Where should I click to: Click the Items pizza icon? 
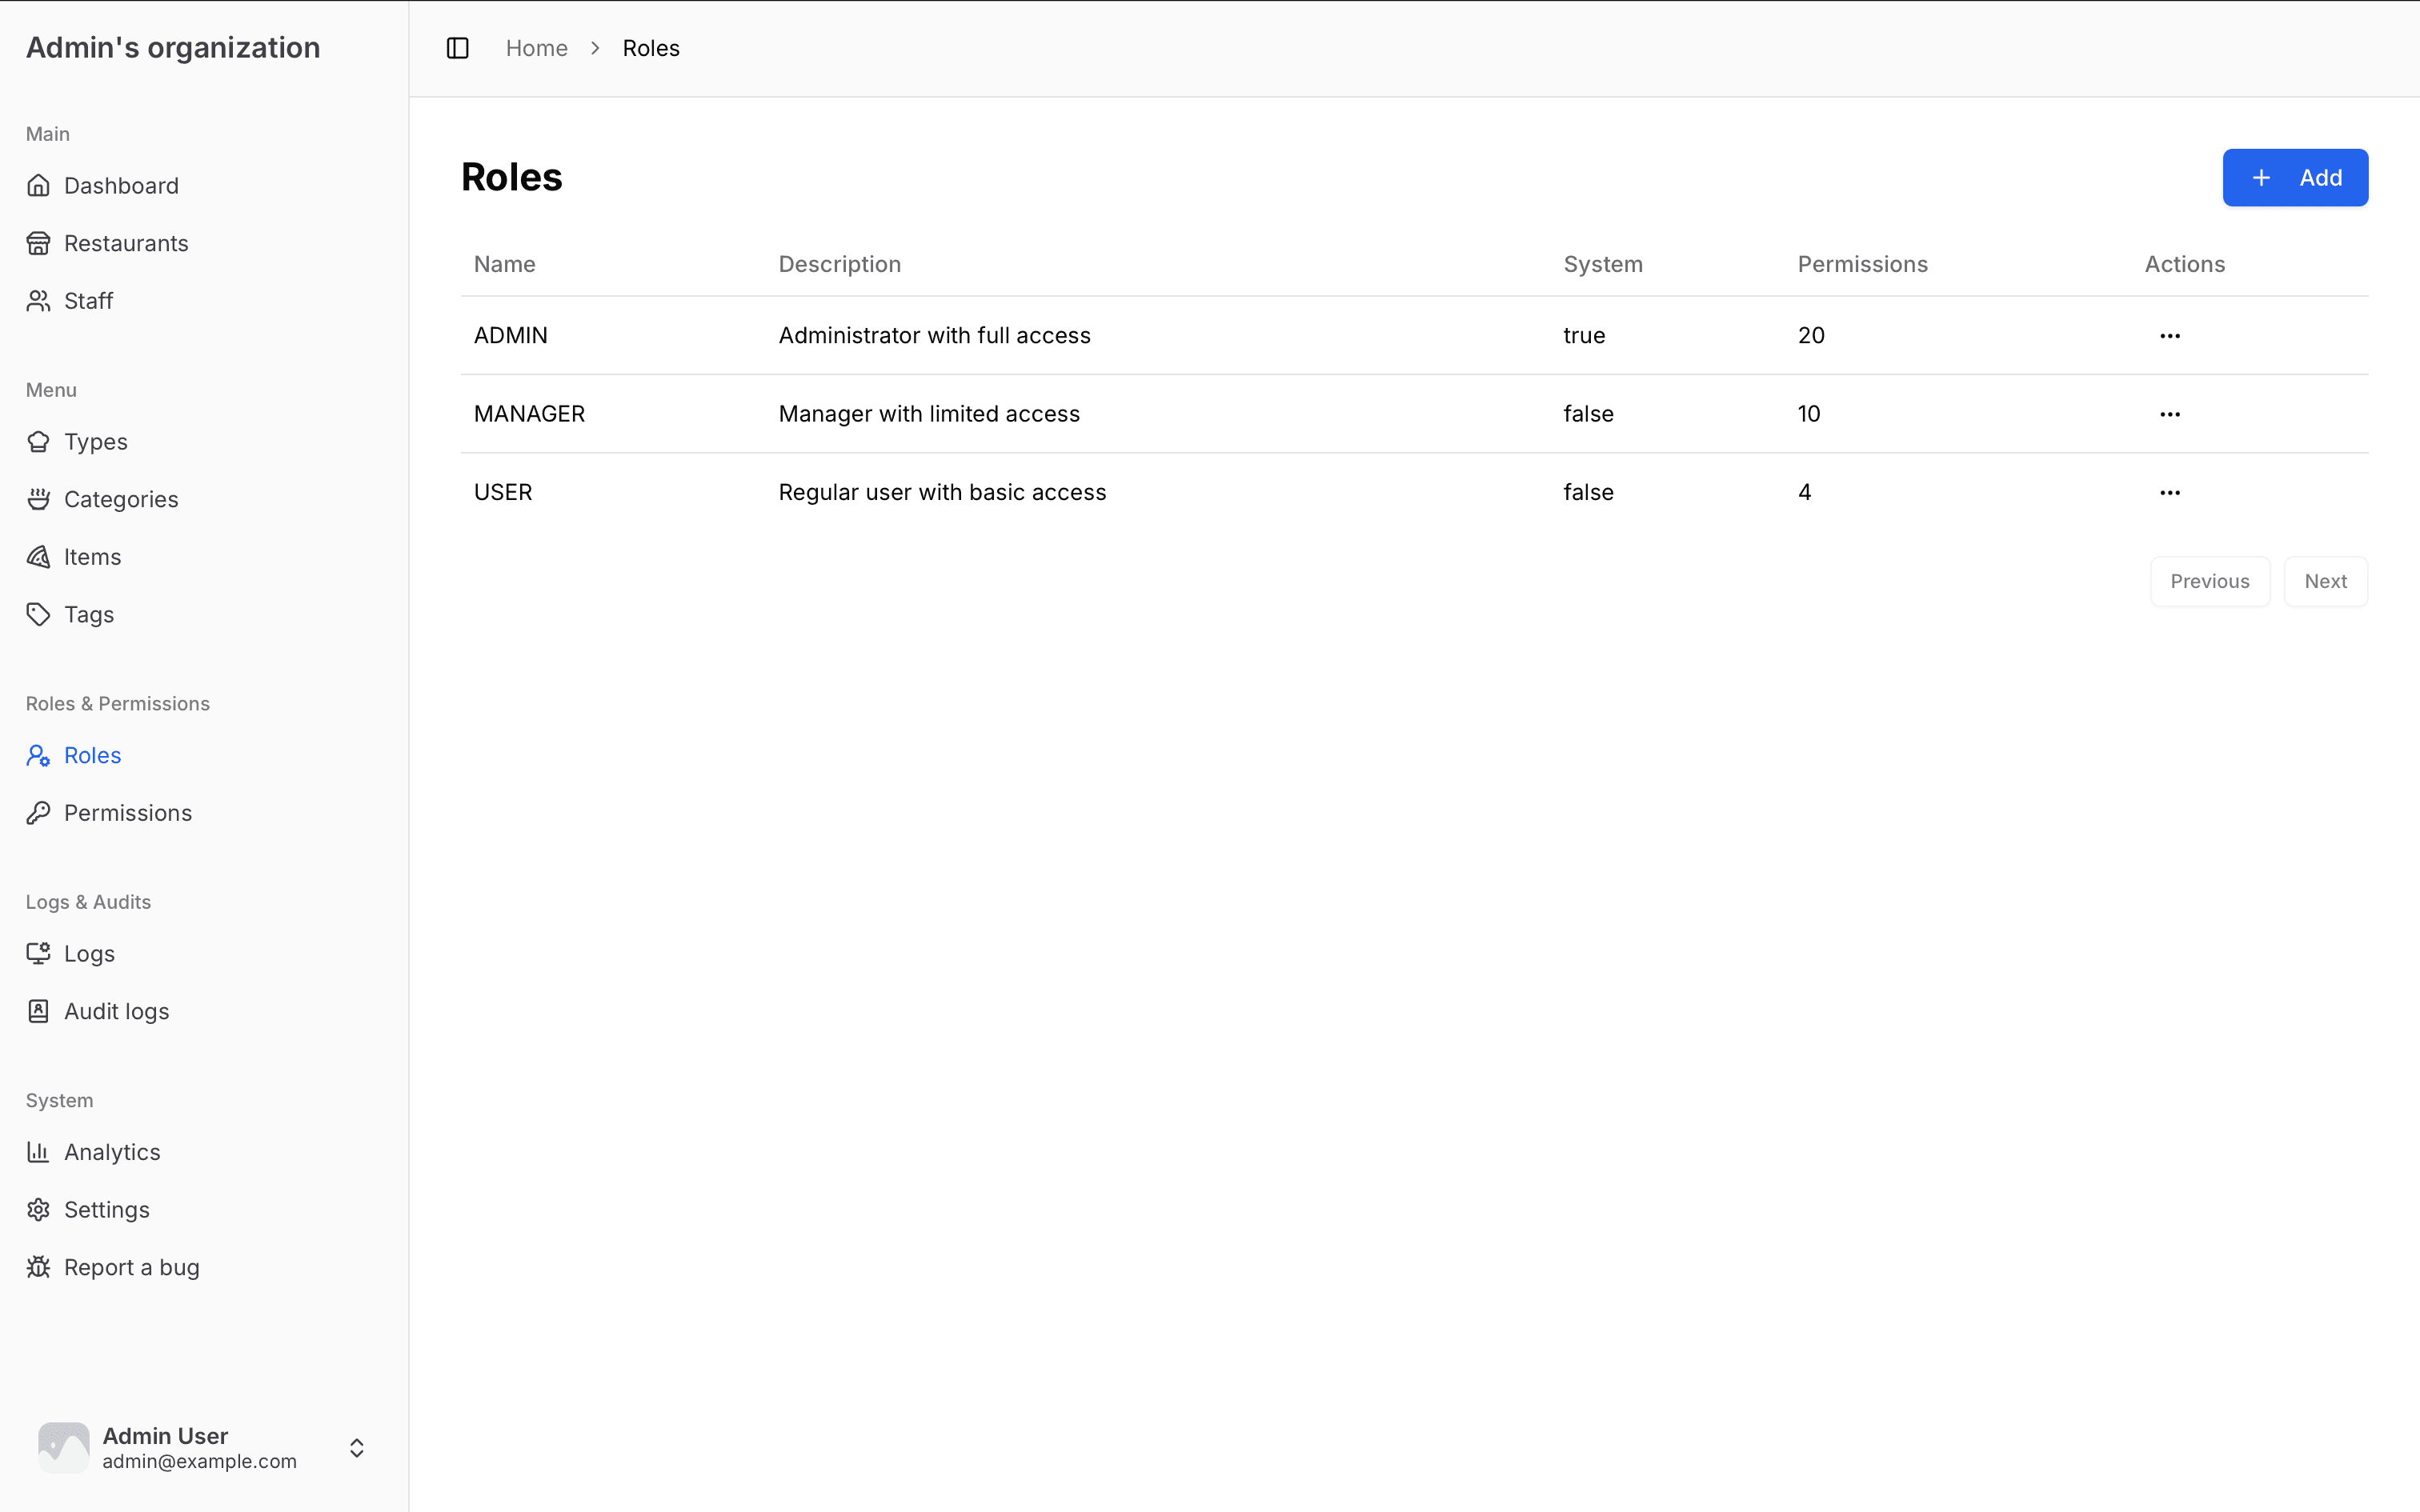(x=38, y=557)
